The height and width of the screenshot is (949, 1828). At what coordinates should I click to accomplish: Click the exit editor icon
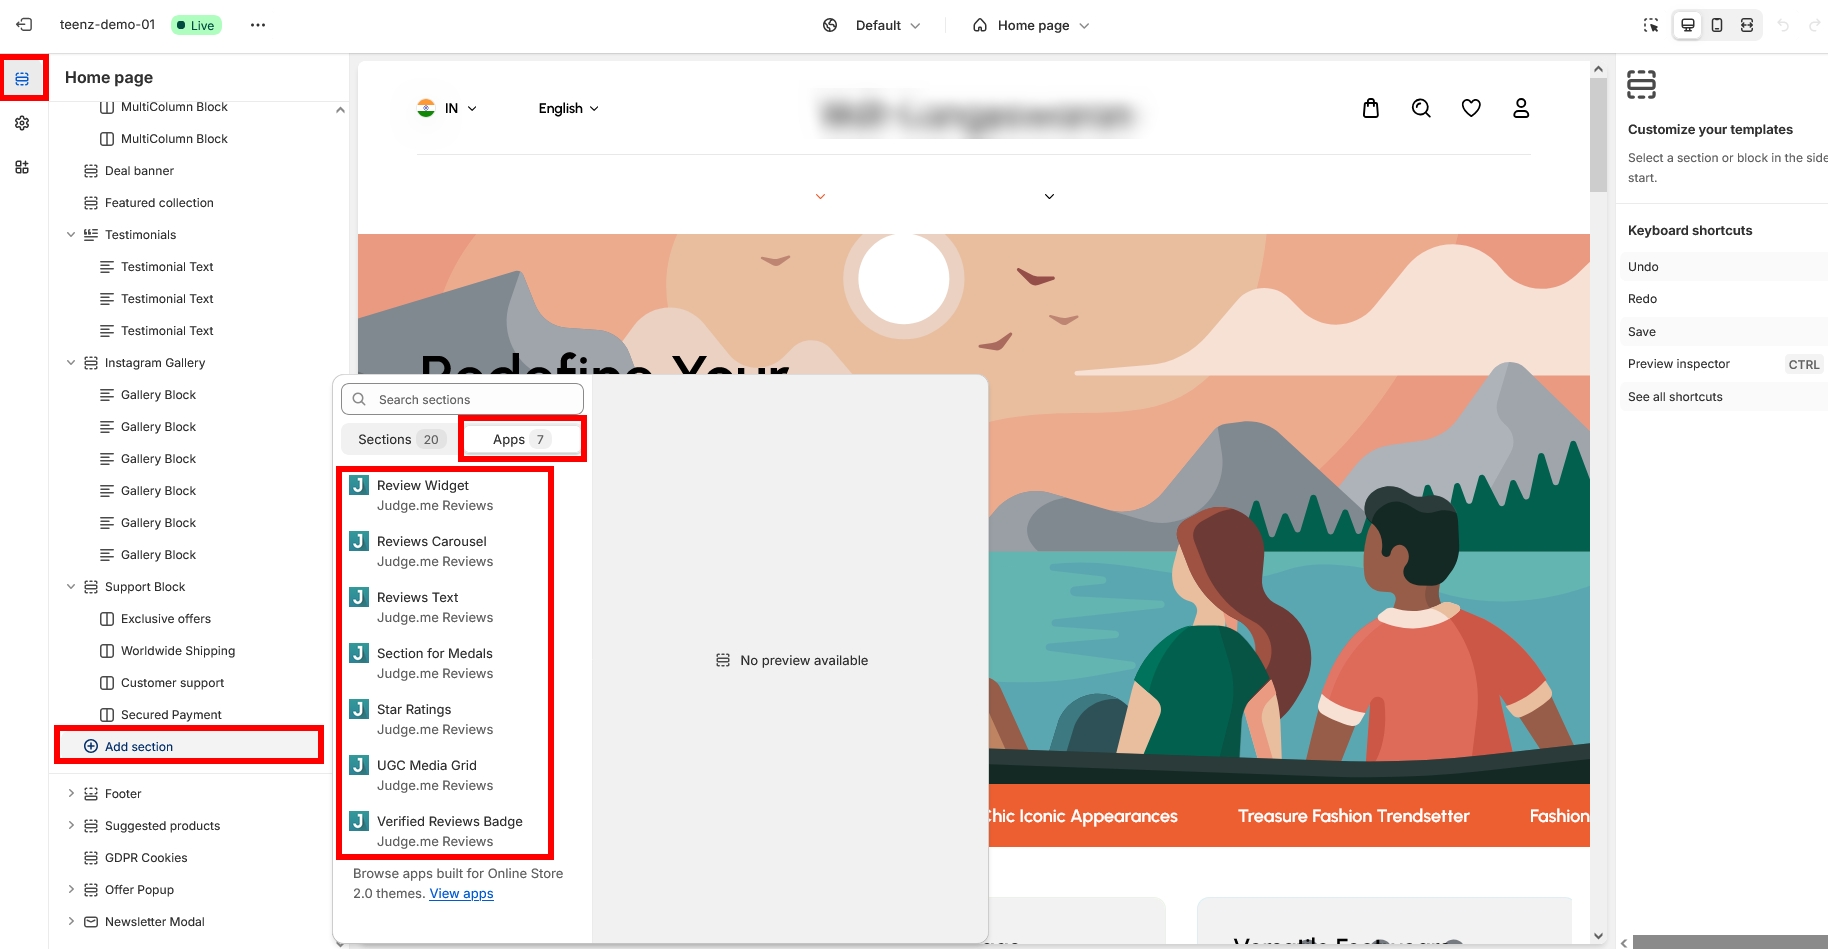point(24,25)
